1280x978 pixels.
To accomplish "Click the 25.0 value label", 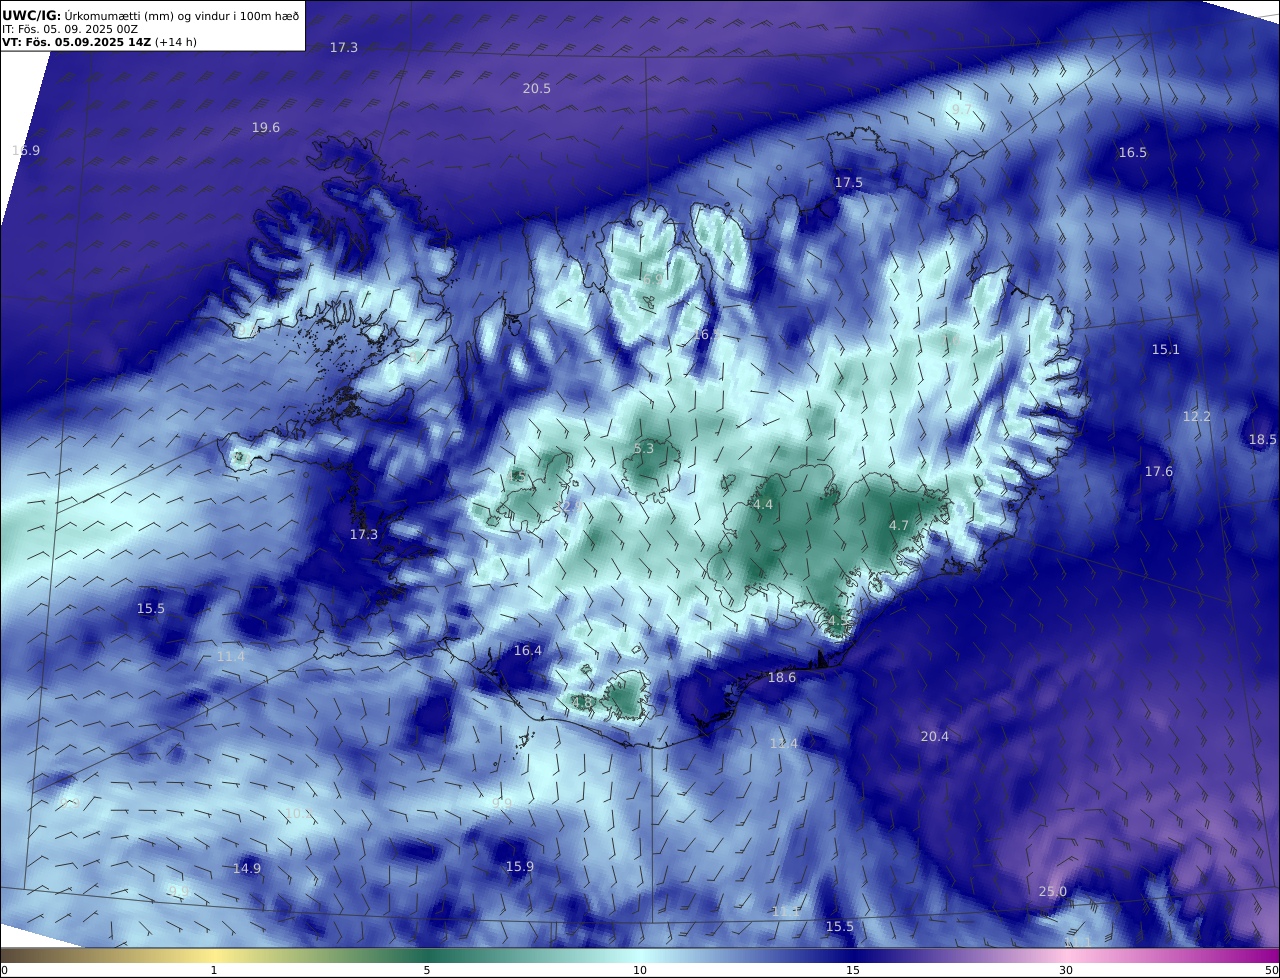I will point(1053,892).
